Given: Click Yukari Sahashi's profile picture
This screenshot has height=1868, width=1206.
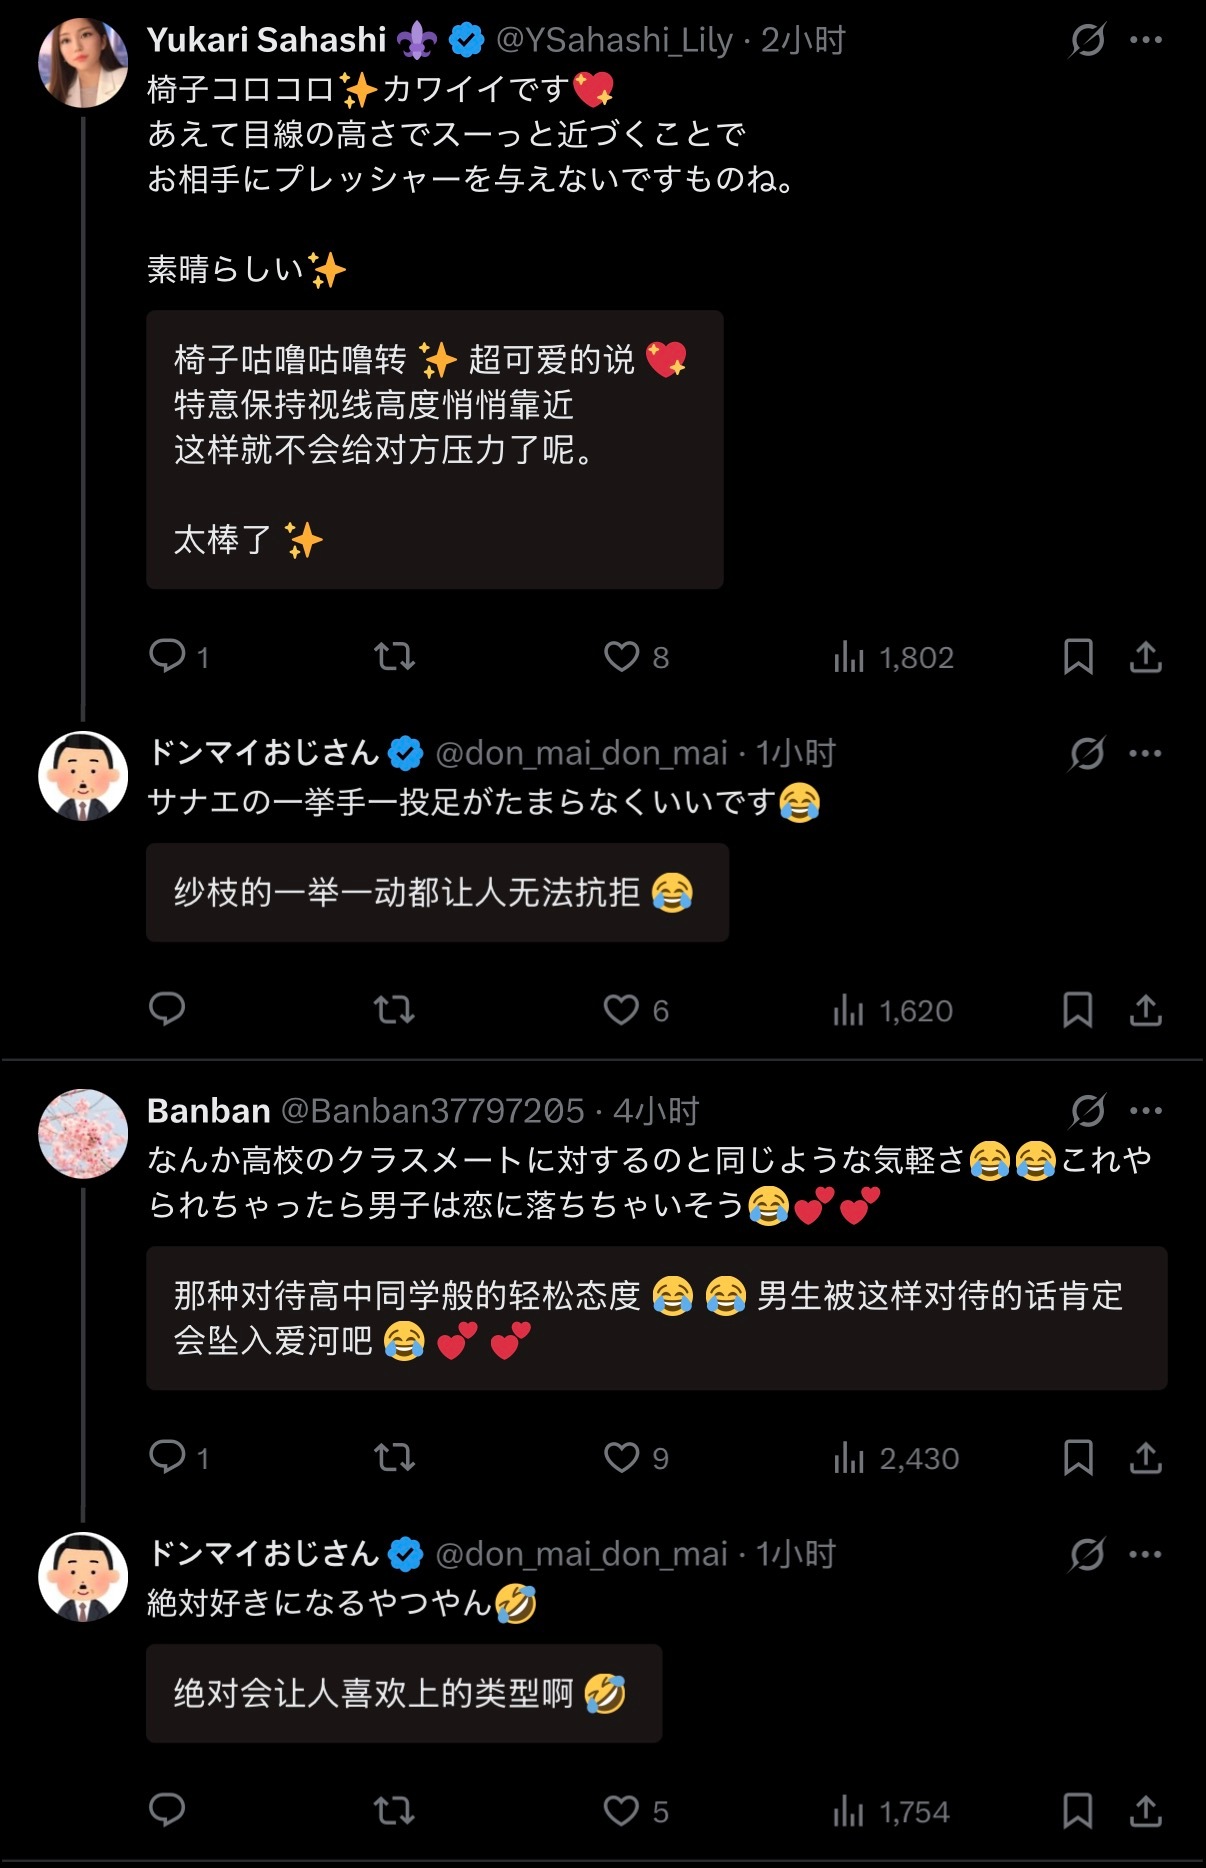Looking at the screenshot, I should (83, 62).
